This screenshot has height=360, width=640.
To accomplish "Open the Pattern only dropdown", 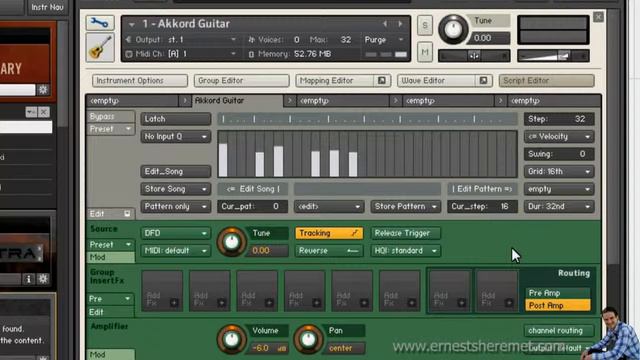I will (x=176, y=207).
